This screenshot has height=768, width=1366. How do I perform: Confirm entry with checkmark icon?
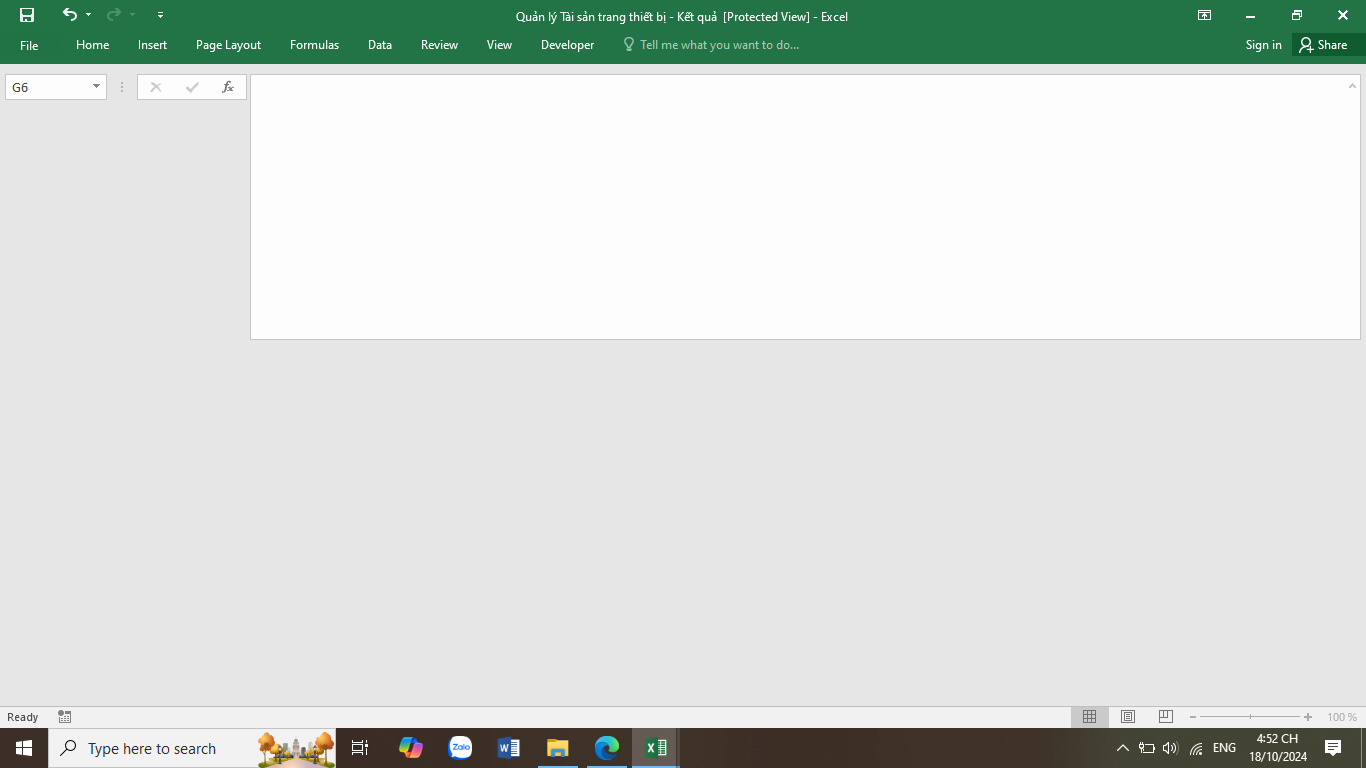(x=192, y=87)
